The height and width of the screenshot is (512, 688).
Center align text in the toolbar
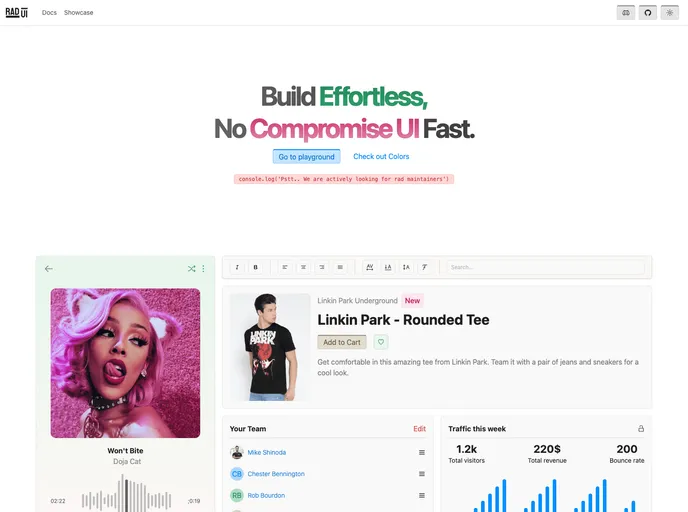click(x=303, y=267)
